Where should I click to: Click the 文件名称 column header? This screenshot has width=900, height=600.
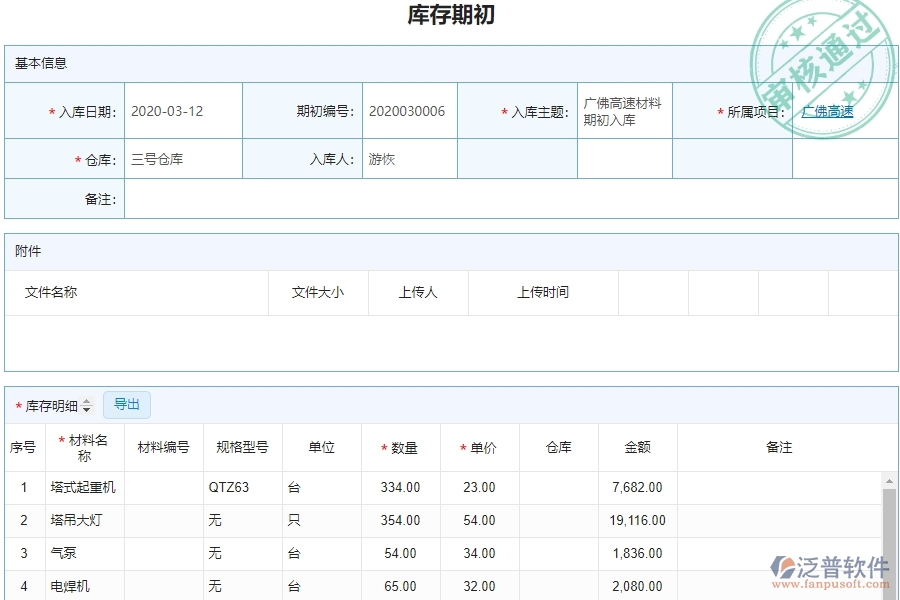(x=51, y=292)
